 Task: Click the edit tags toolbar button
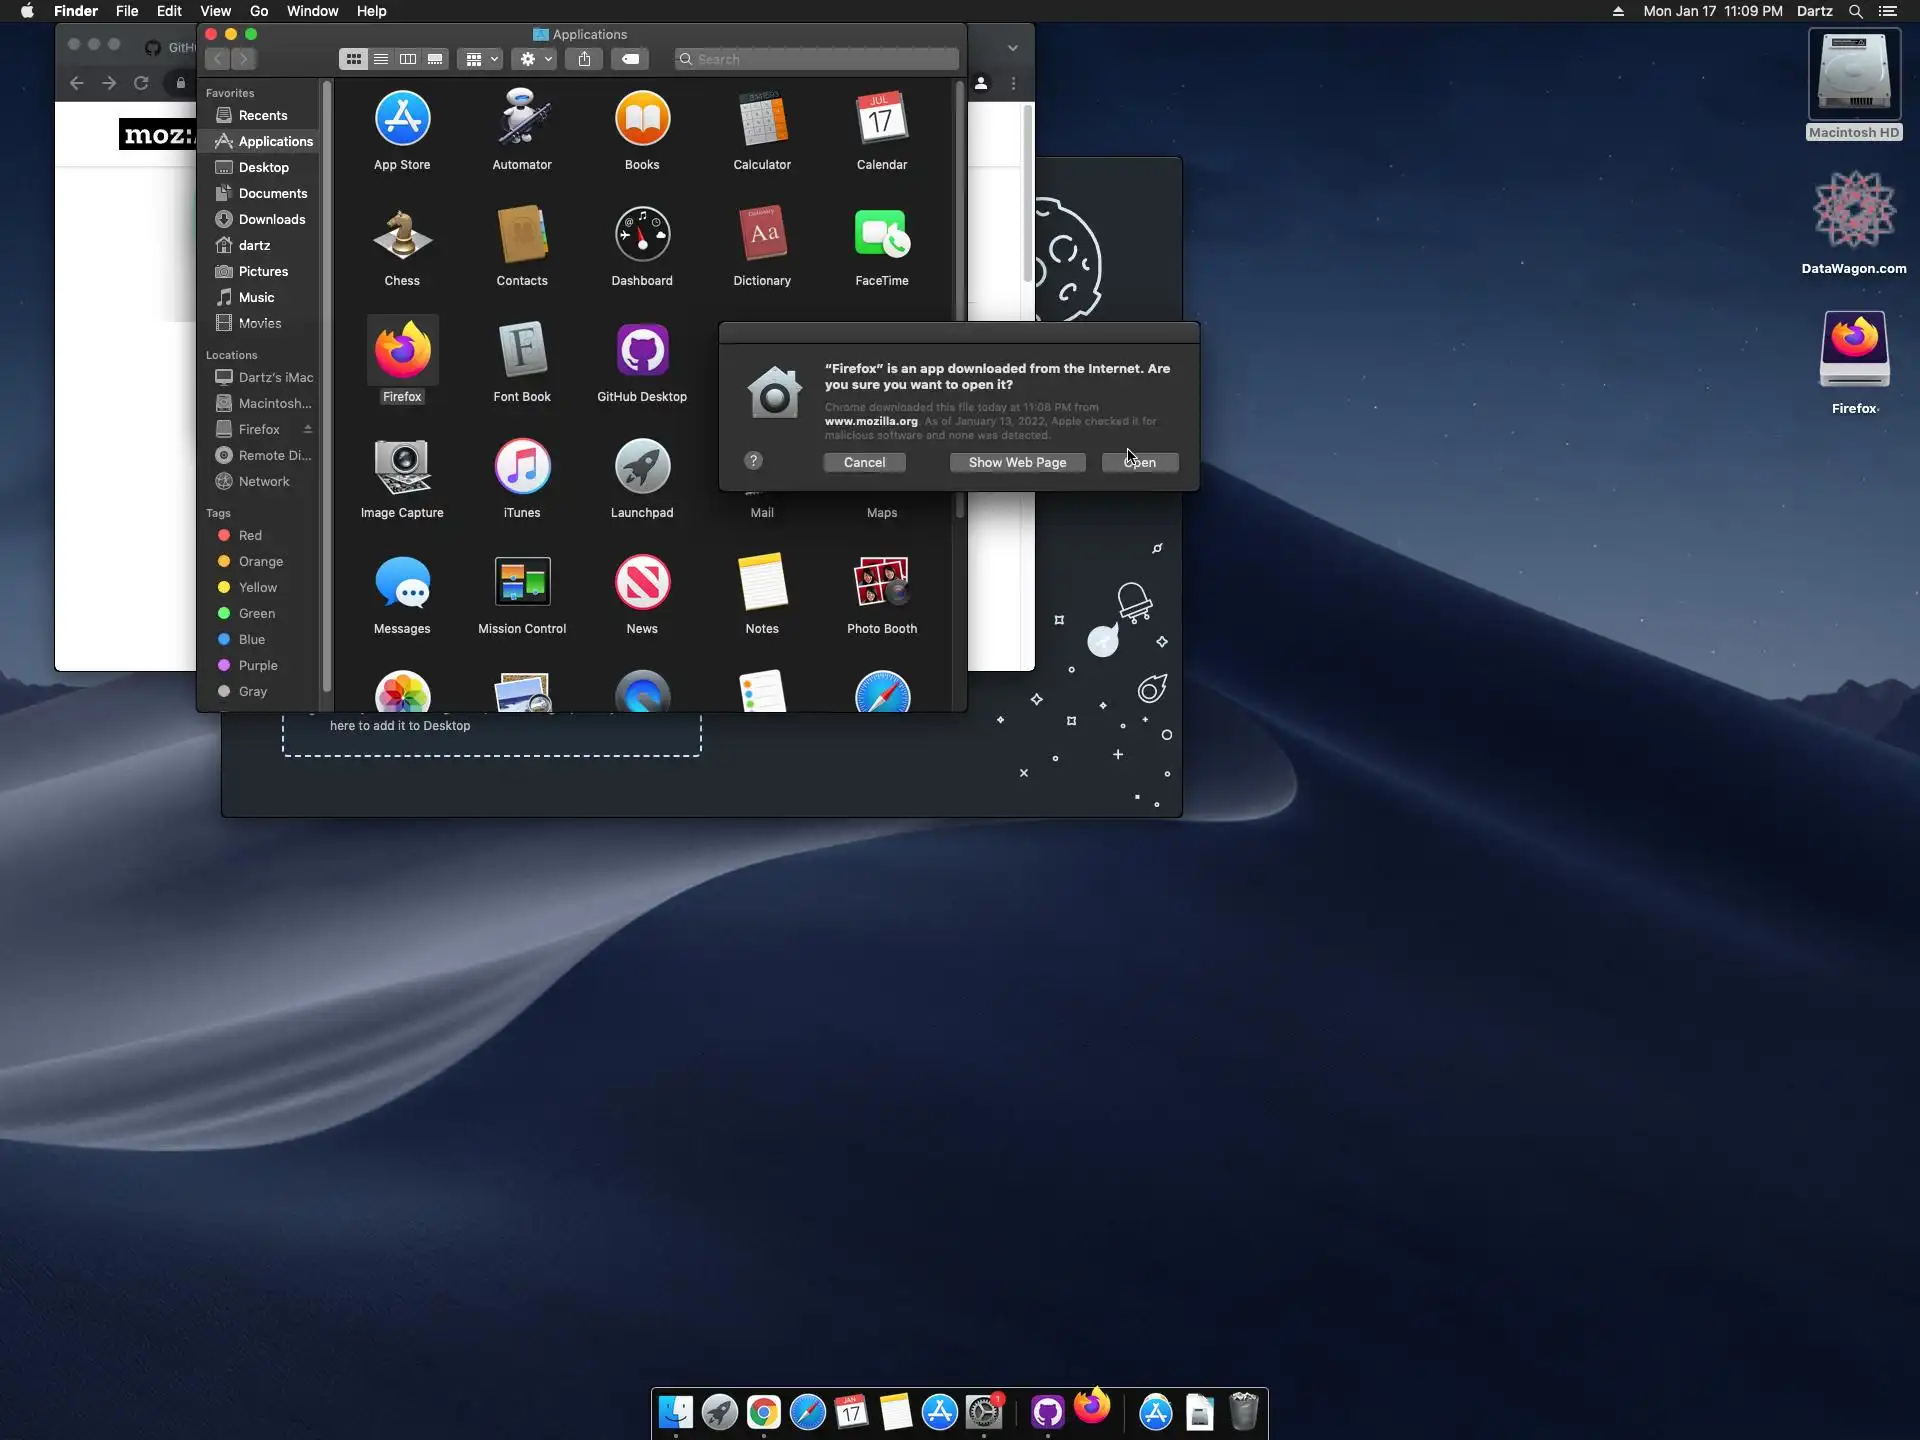click(x=630, y=59)
